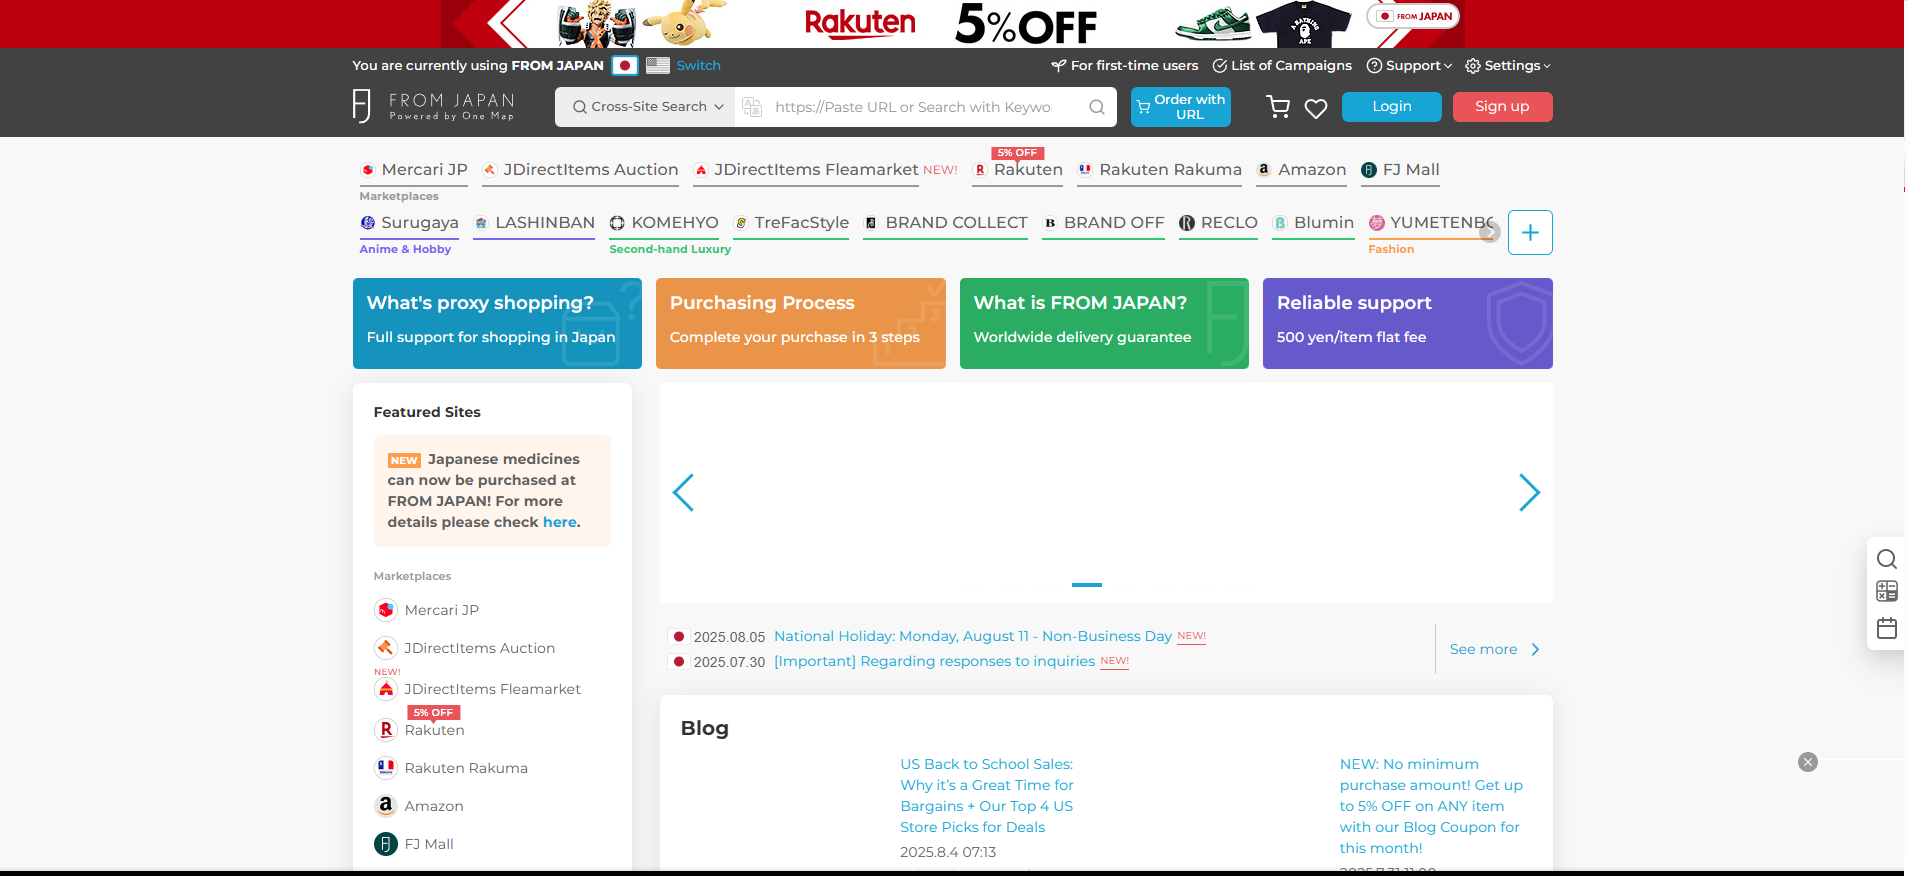The image size is (1908, 876).
Task: Select the Japan flag site option
Action: coord(625,66)
